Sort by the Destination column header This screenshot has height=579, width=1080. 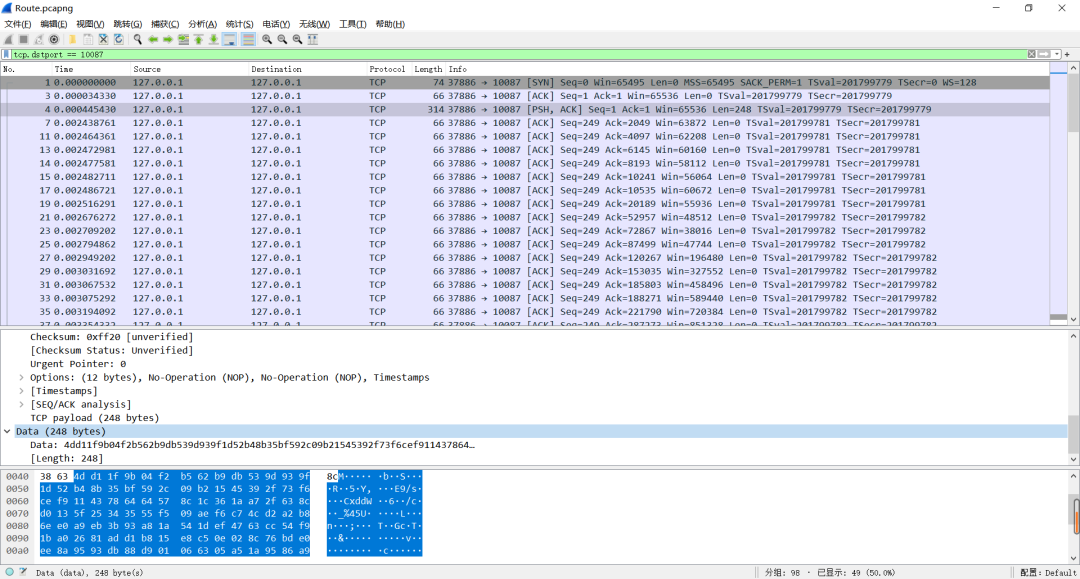pyautogui.click(x=307, y=69)
